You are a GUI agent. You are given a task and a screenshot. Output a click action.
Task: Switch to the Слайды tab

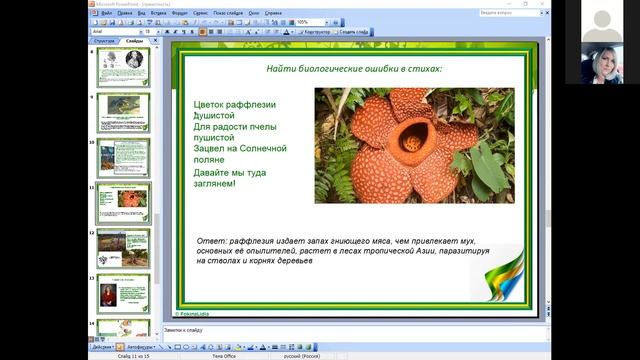[134, 41]
